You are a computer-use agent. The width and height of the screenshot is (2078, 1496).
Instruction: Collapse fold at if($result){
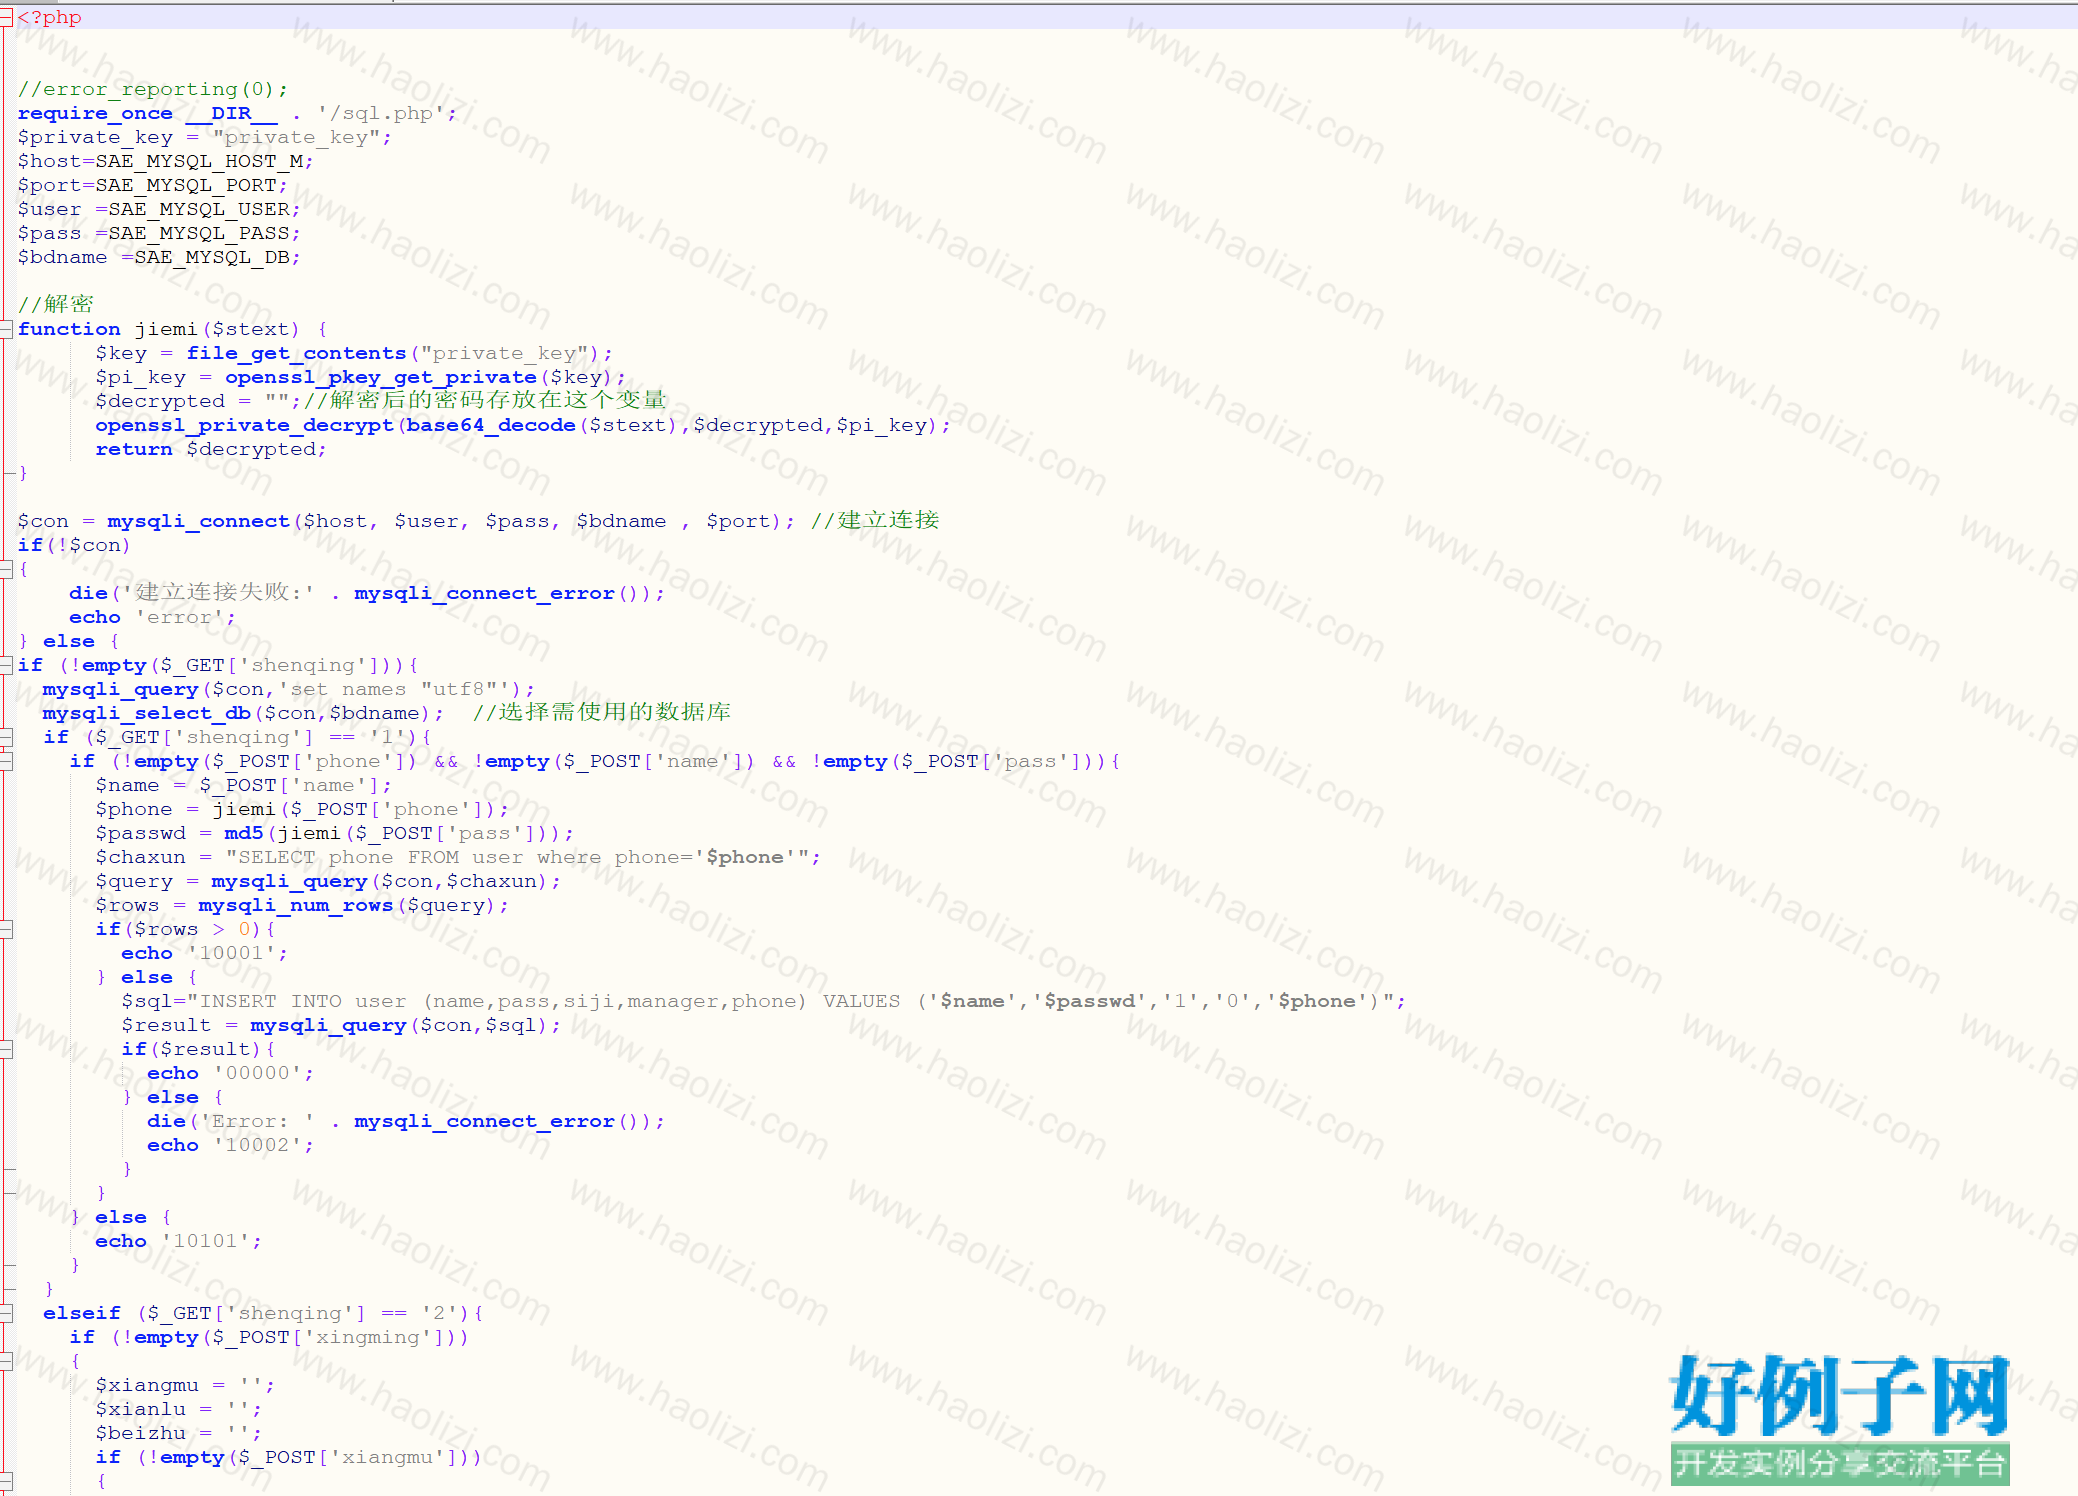pyautogui.click(x=6, y=1049)
